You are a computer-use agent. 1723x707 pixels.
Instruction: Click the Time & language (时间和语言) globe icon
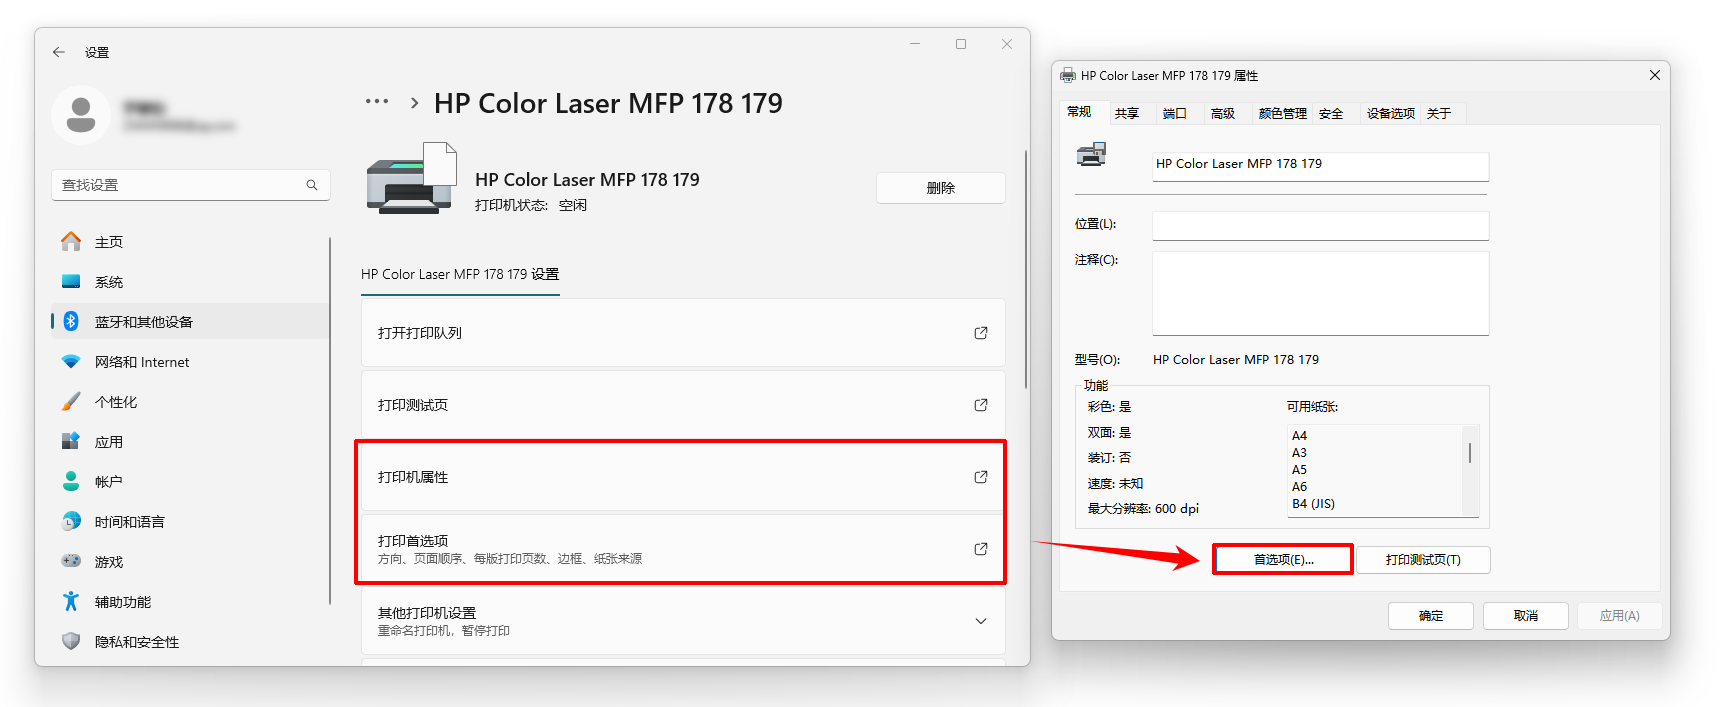(71, 522)
